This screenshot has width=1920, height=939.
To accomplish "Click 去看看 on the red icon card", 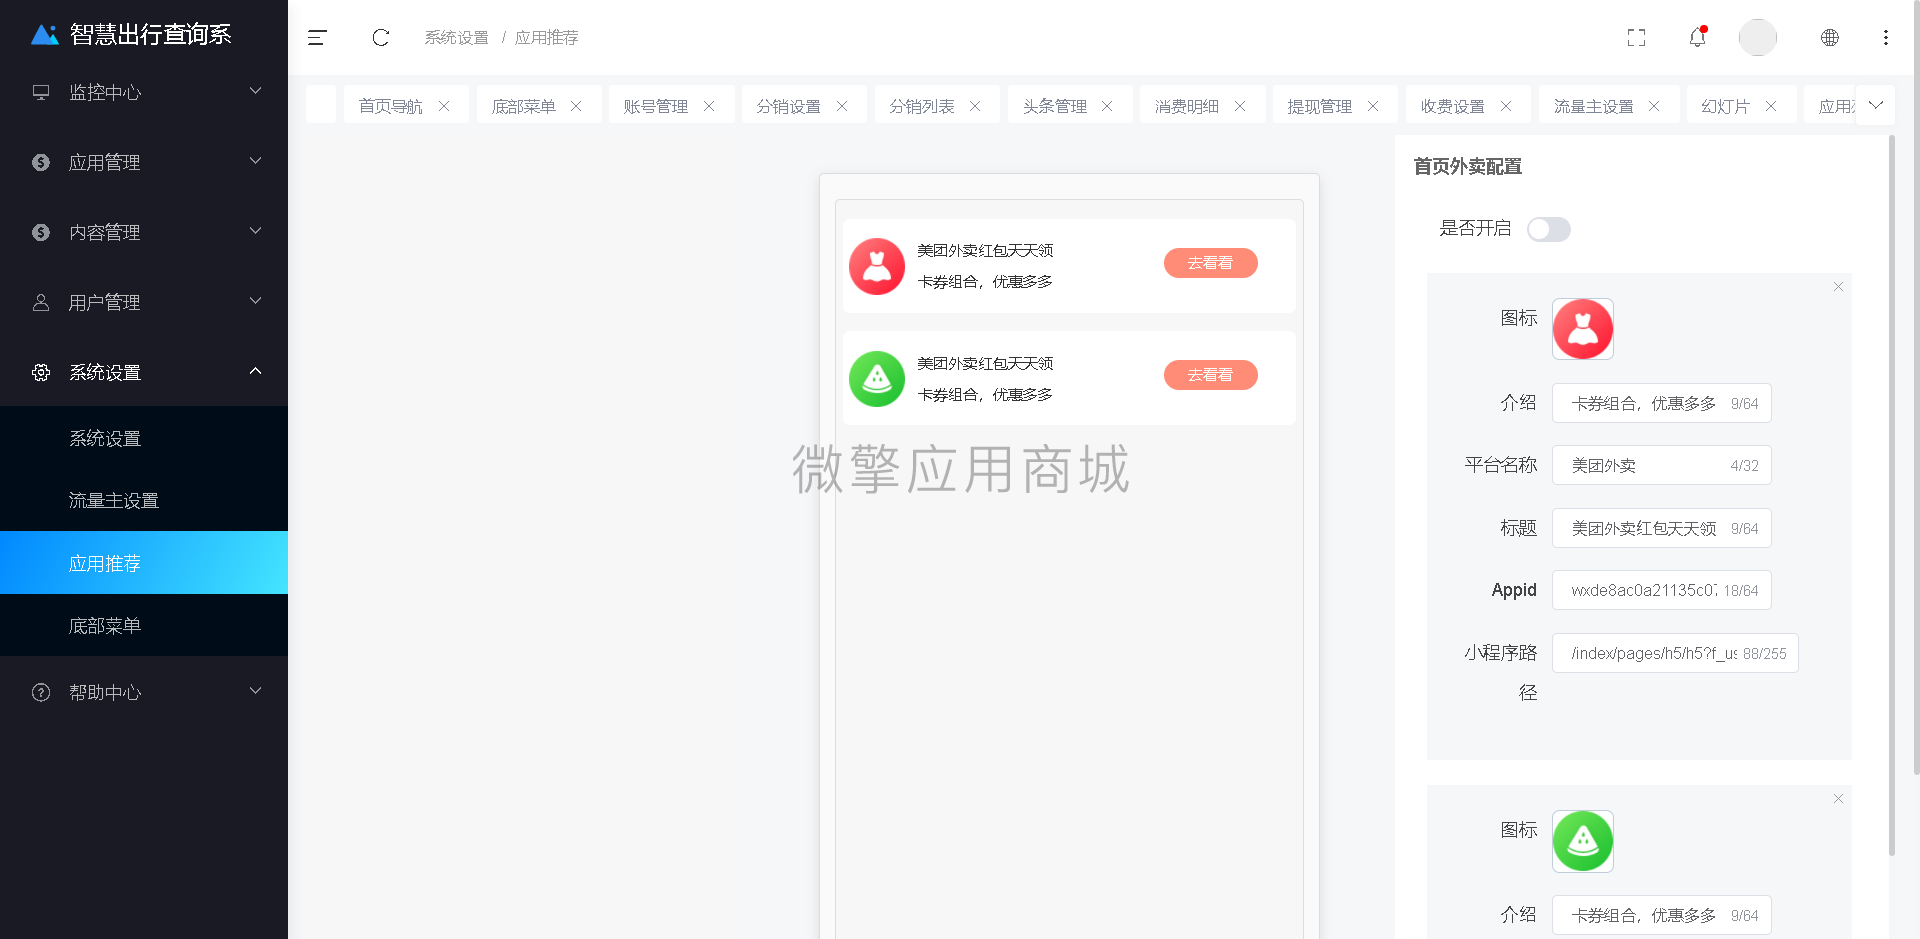I will (1210, 263).
